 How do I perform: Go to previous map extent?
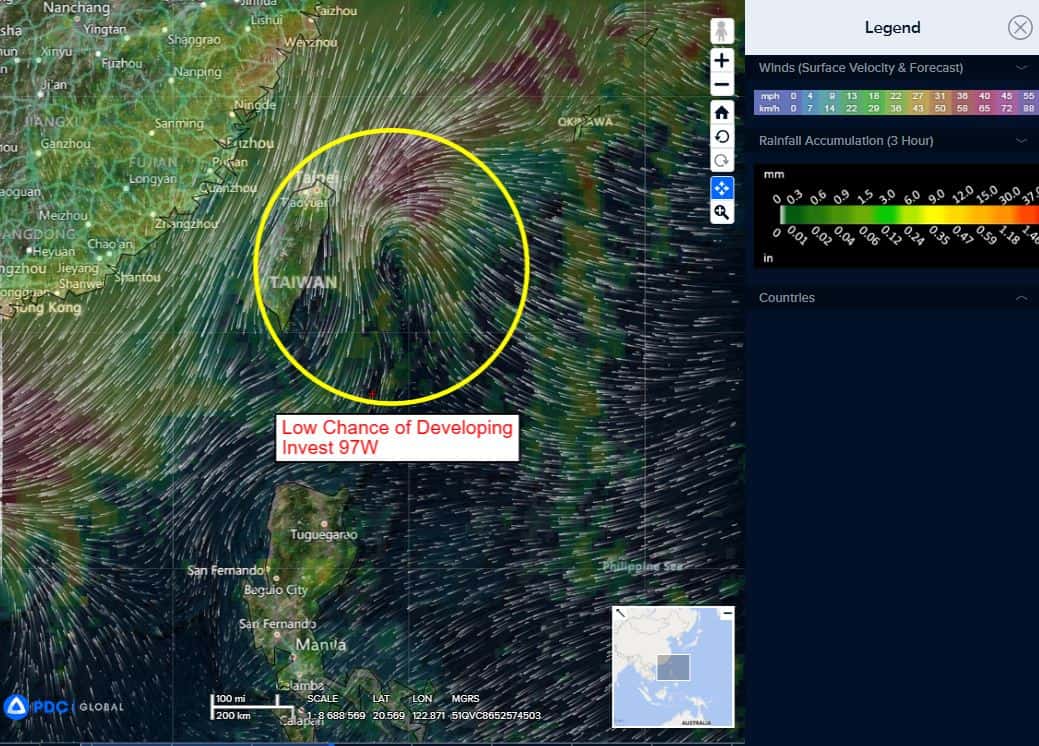[x=722, y=137]
